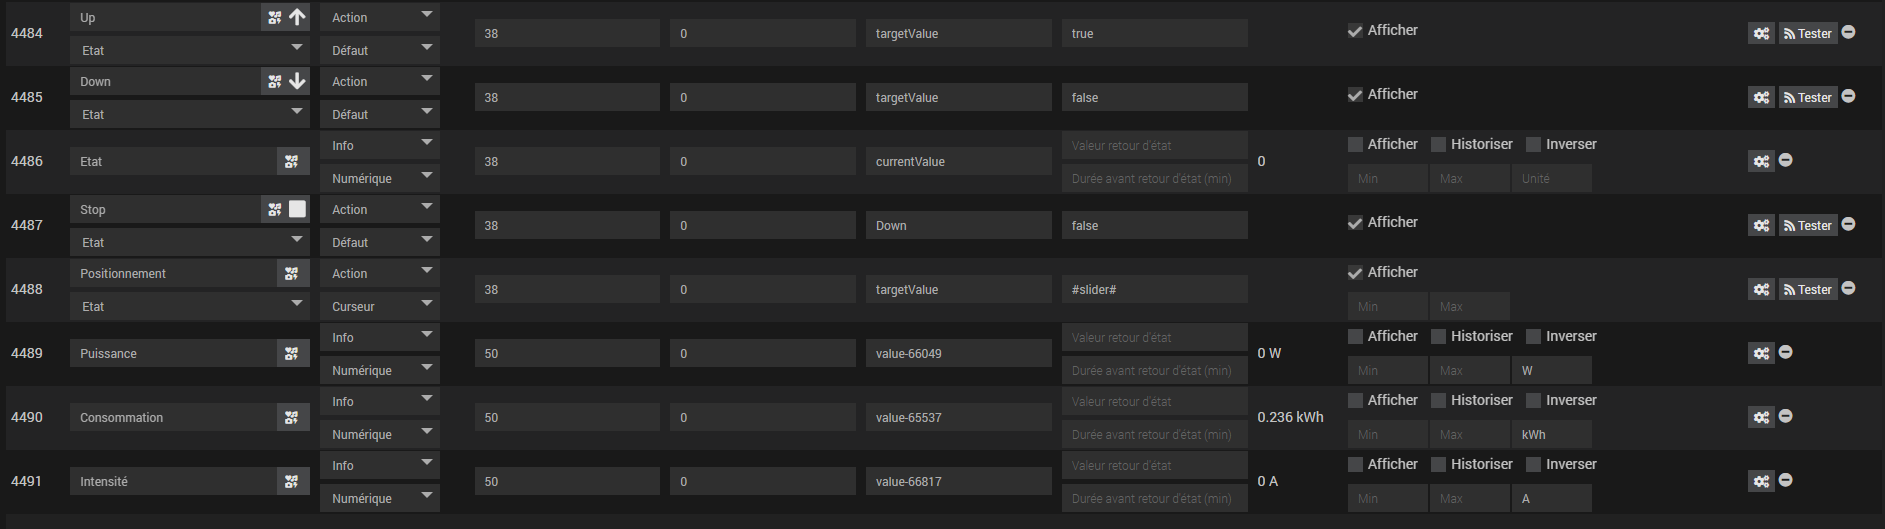Open gear settings for Puissance command
The height and width of the screenshot is (529, 1885).
(x=1761, y=354)
